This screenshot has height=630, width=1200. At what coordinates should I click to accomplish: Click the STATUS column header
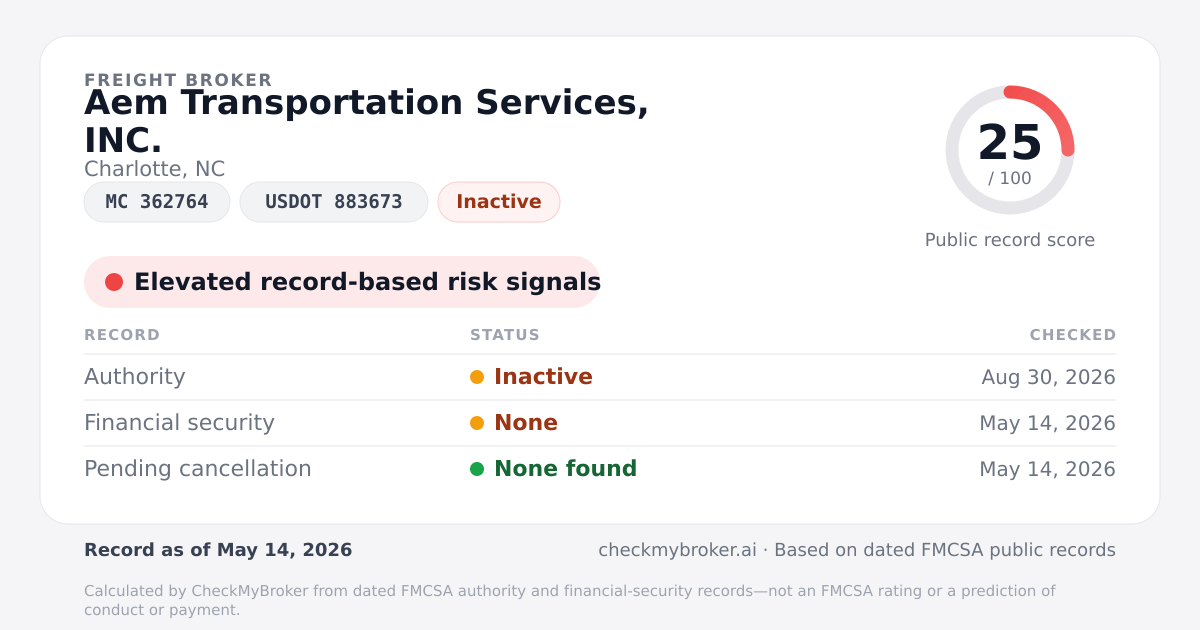point(505,335)
